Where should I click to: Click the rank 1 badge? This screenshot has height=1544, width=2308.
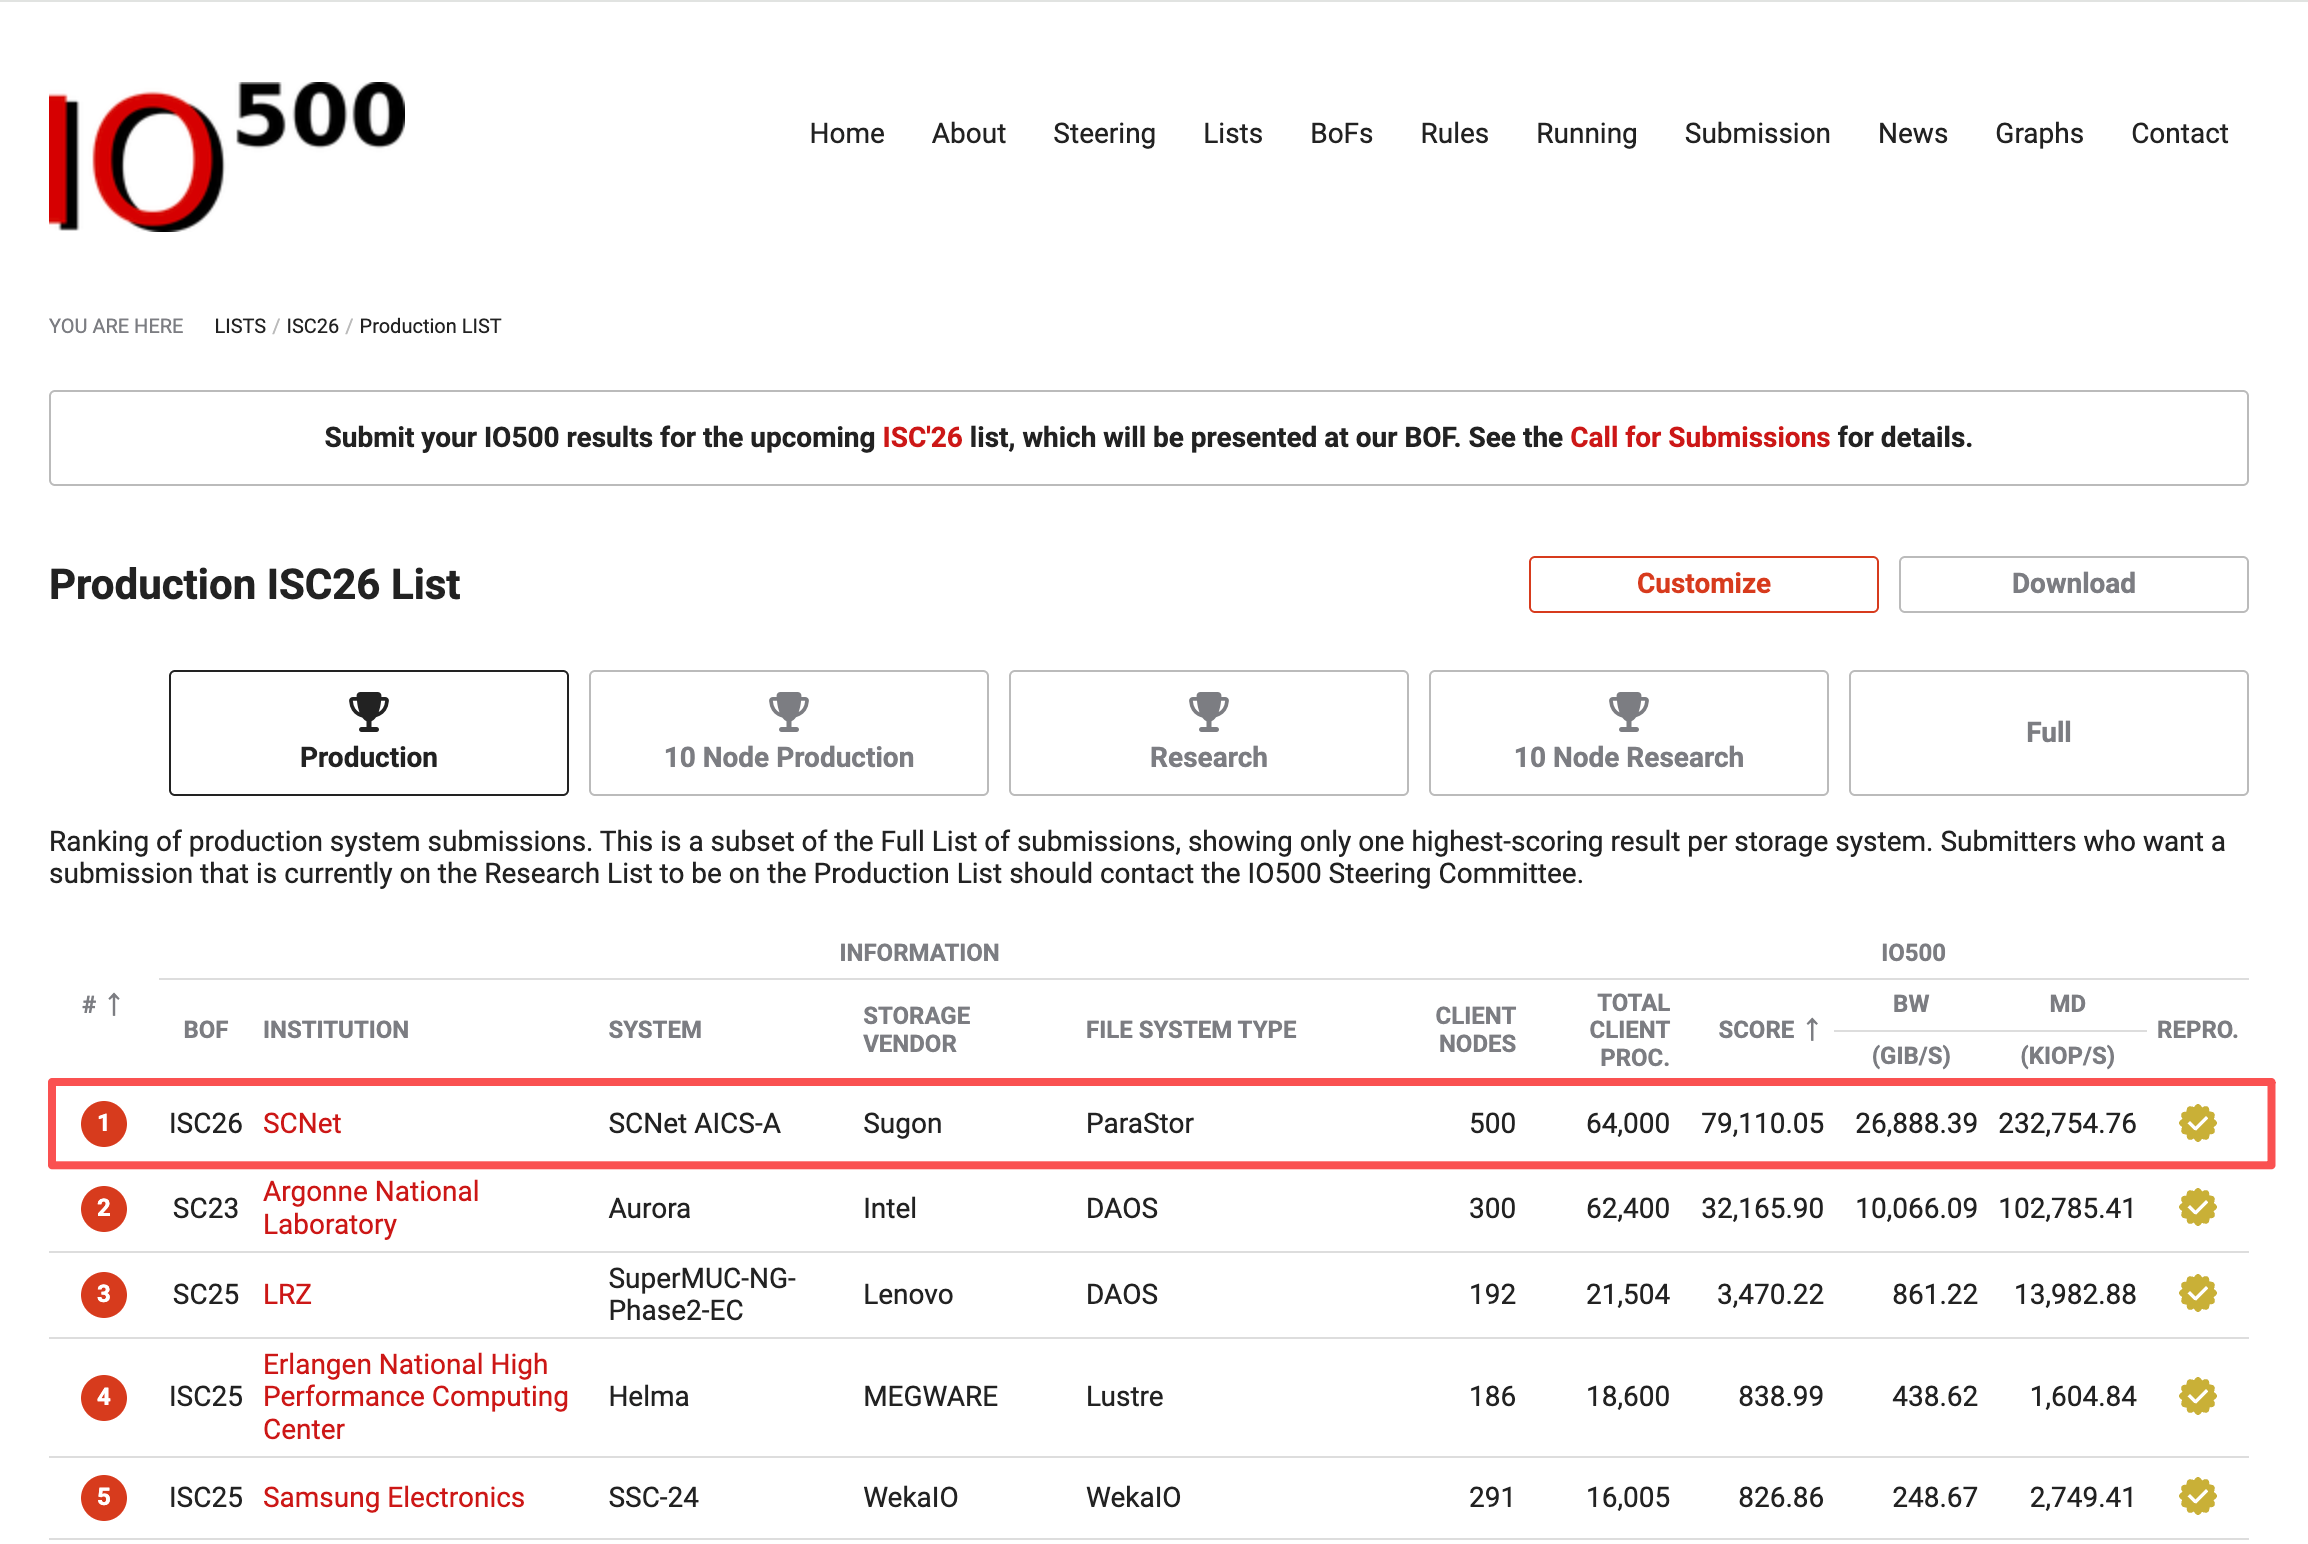coord(104,1123)
